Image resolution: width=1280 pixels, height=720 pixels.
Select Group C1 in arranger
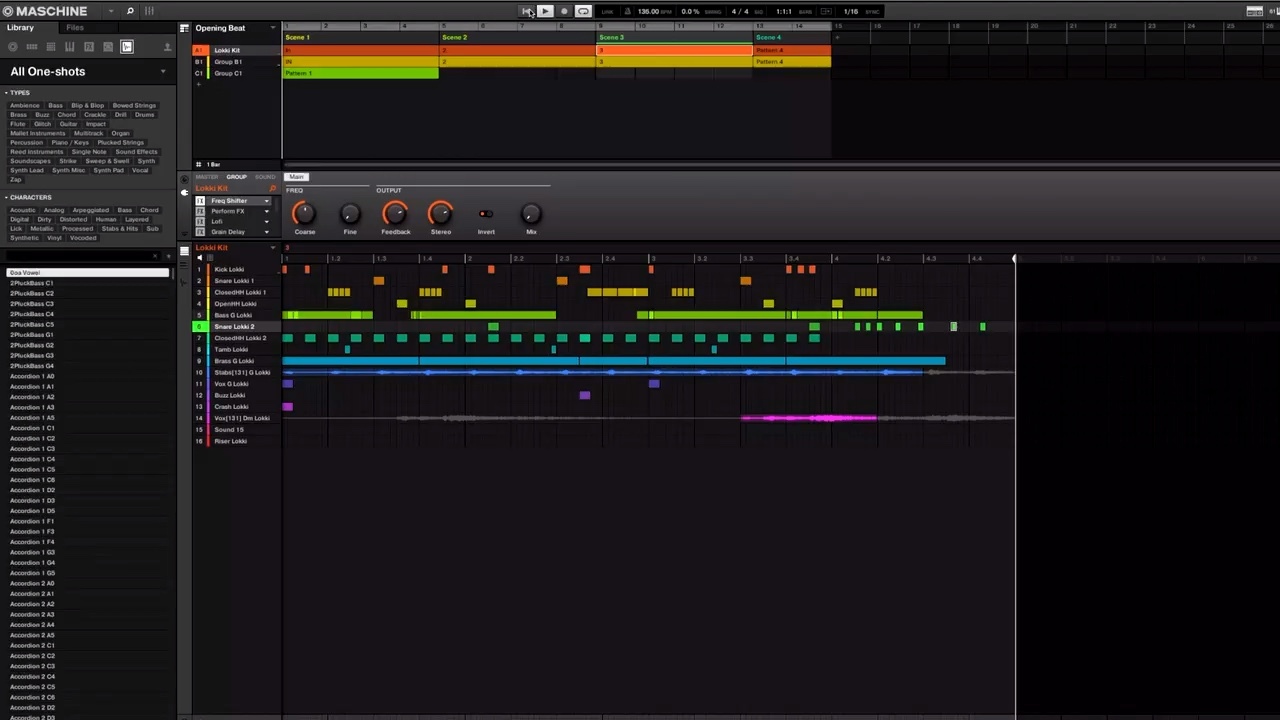235,73
